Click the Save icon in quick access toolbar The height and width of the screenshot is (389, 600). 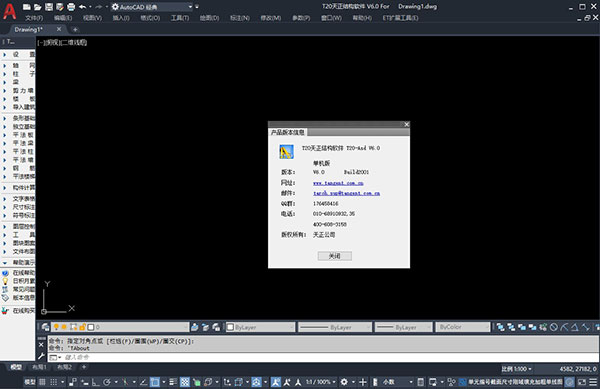49,7
